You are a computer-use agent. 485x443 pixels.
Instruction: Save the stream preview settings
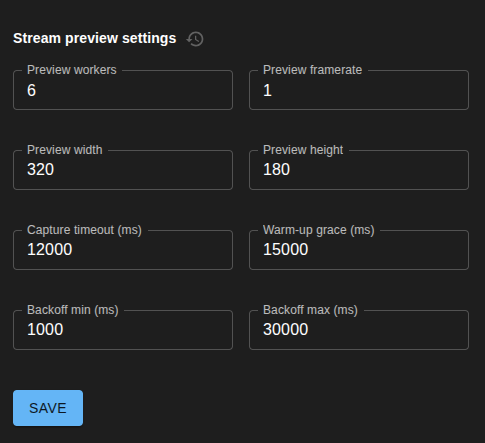point(48,408)
